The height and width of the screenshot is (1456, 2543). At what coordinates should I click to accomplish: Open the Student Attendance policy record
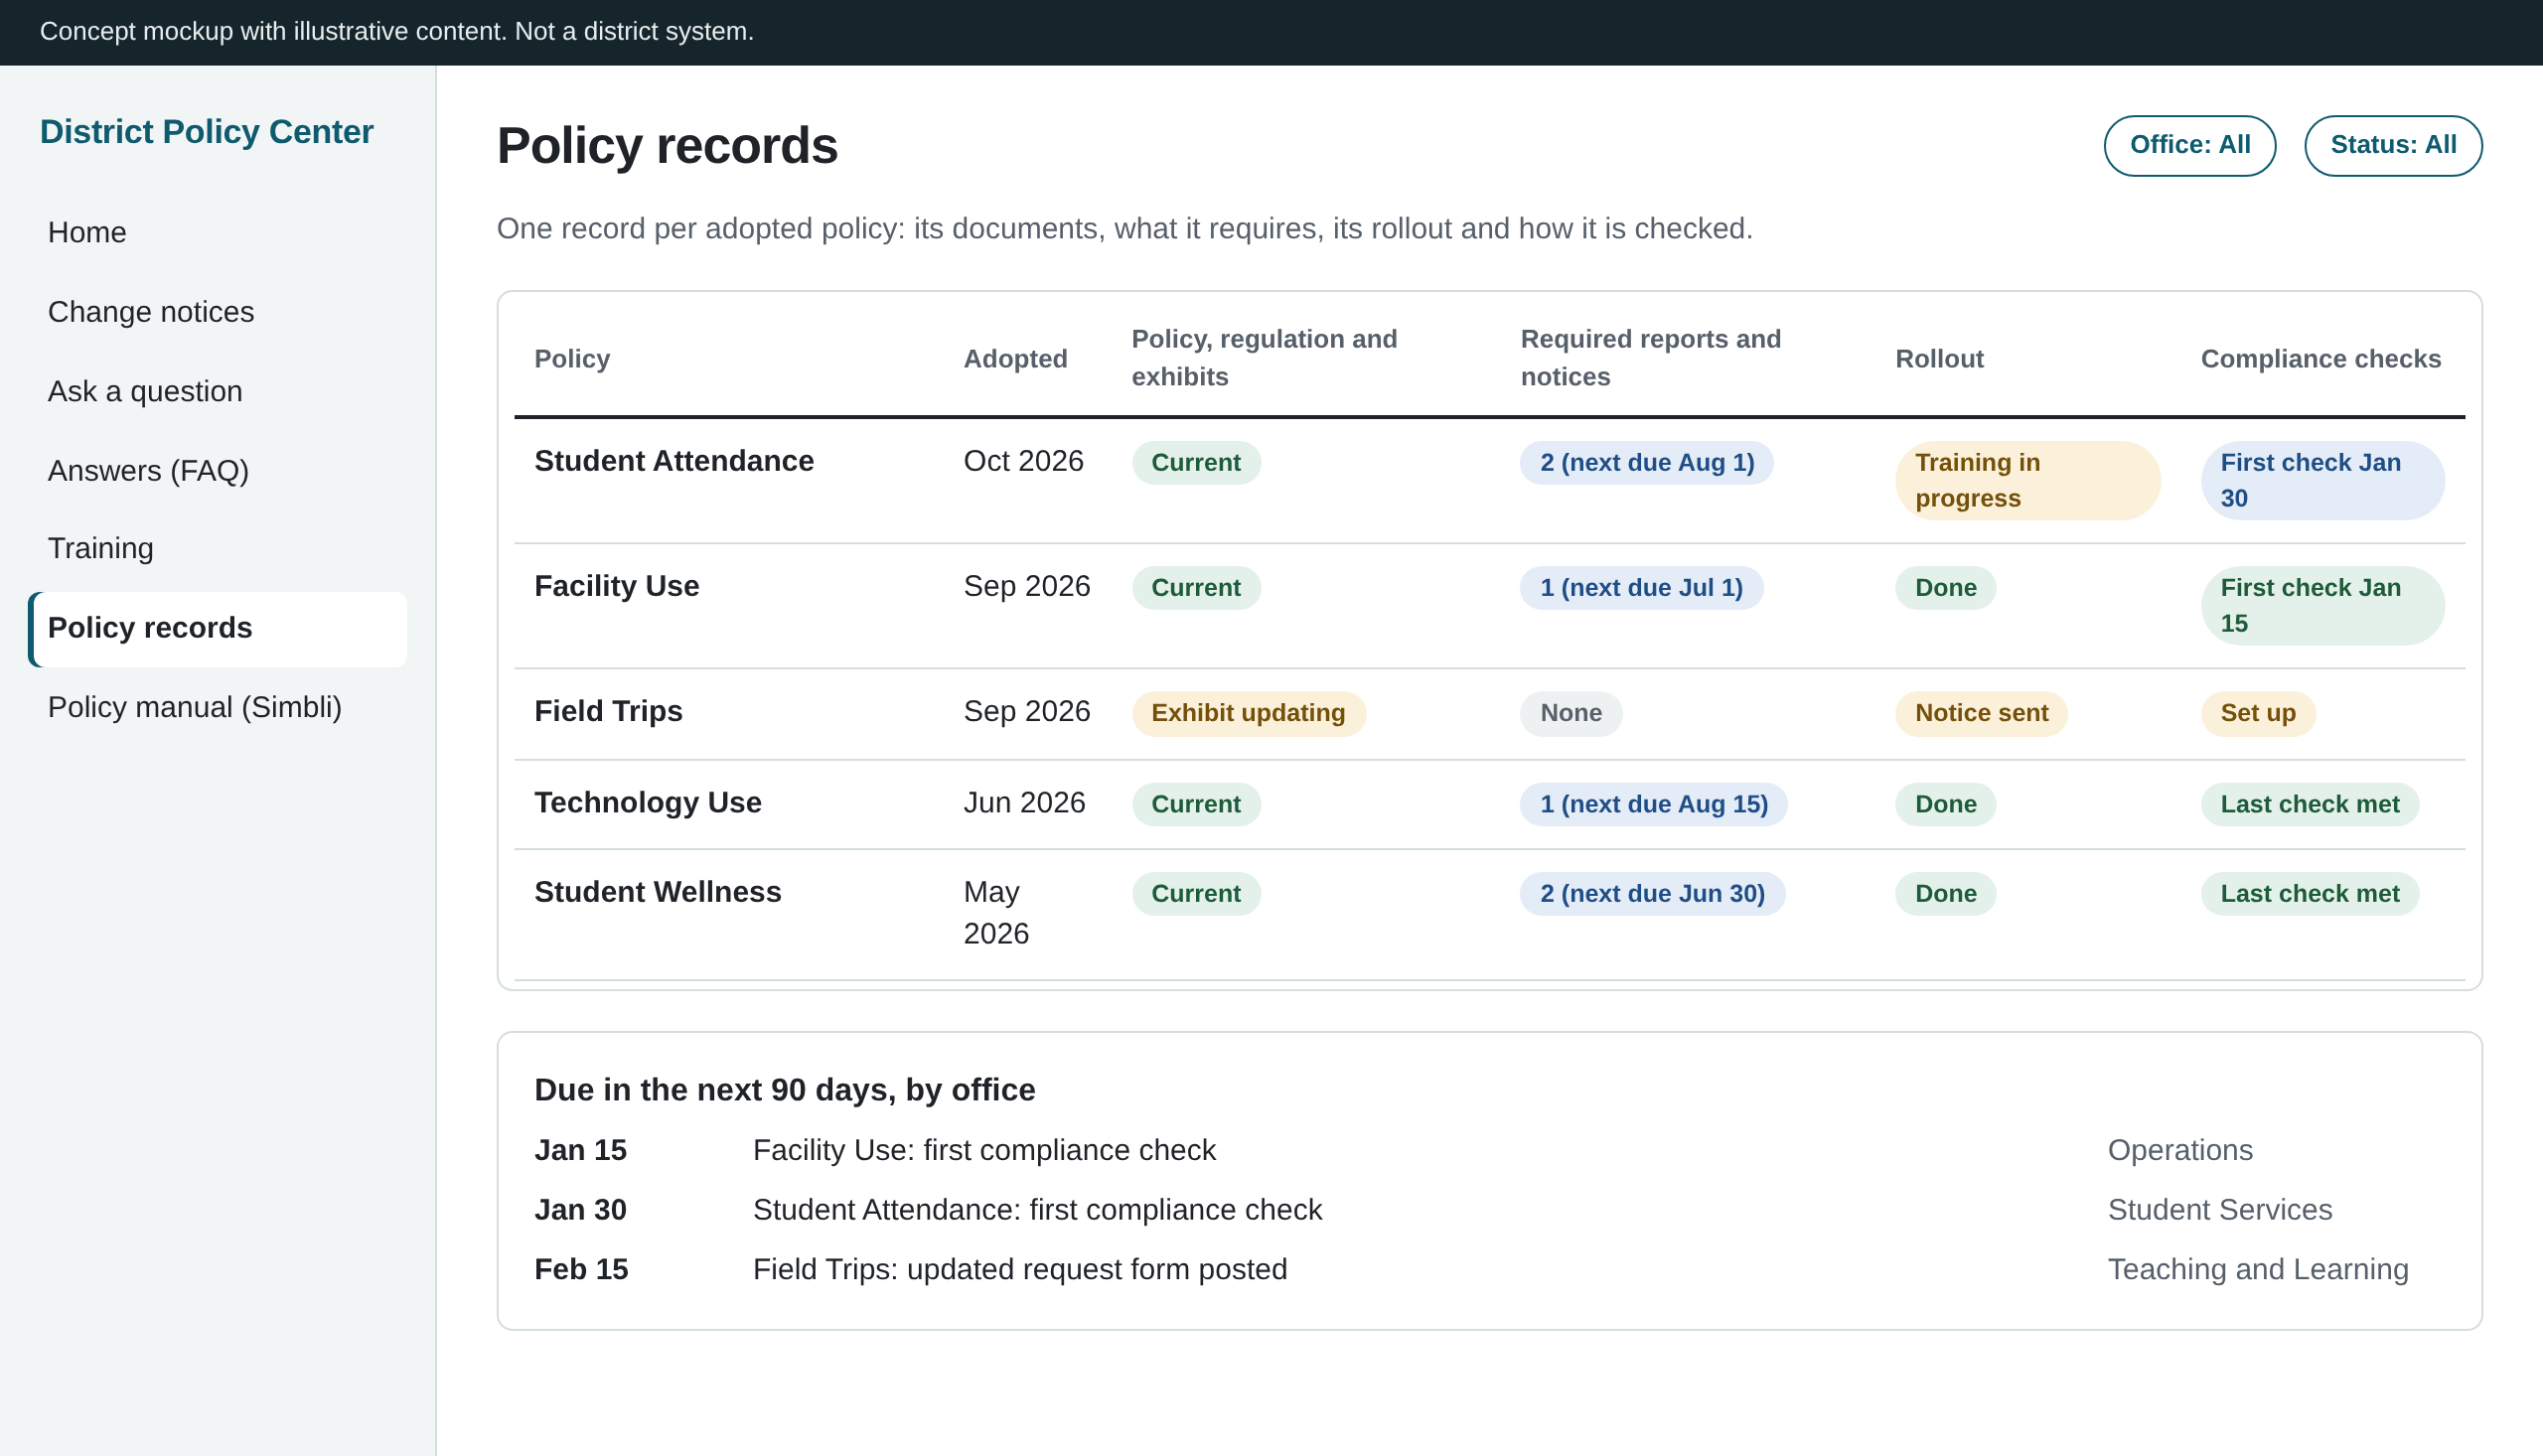click(x=674, y=461)
